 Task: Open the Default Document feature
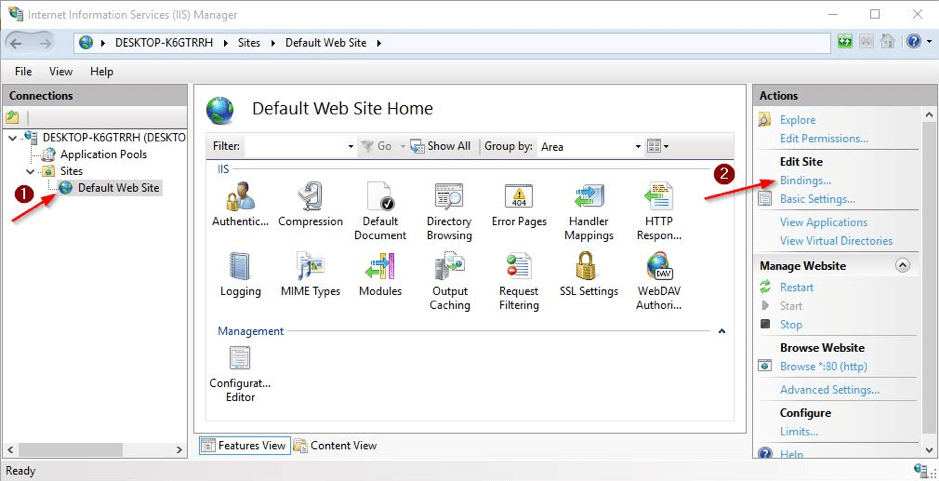tap(380, 212)
